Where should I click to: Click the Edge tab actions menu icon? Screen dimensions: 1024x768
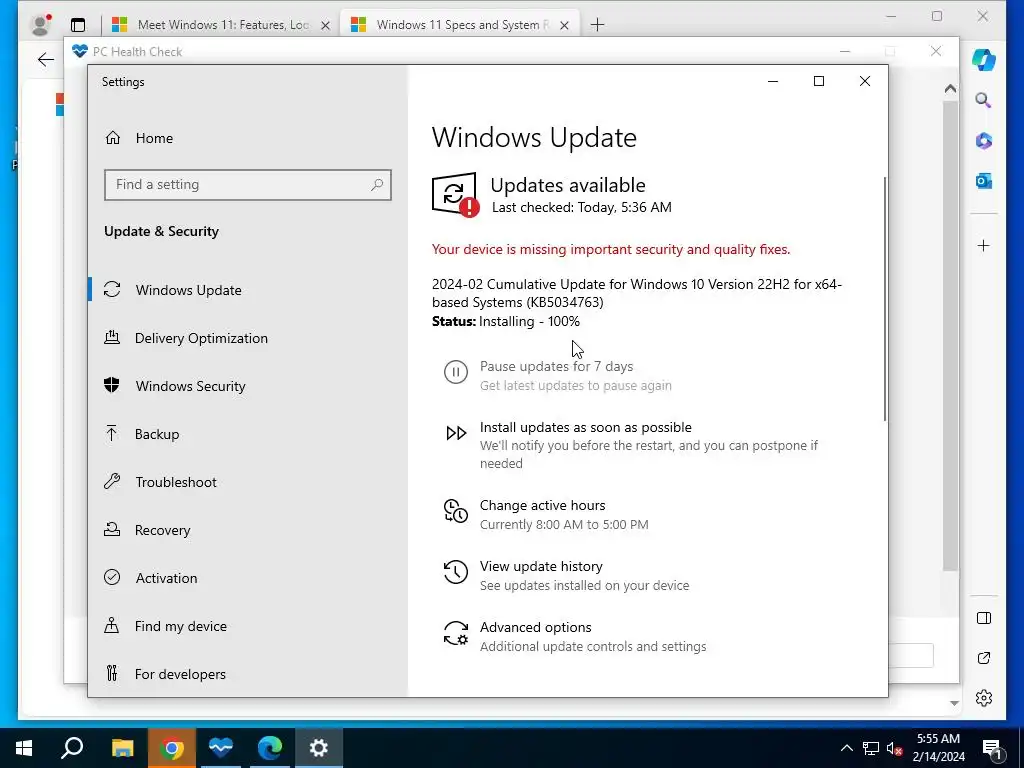click(x=78, y=25)
